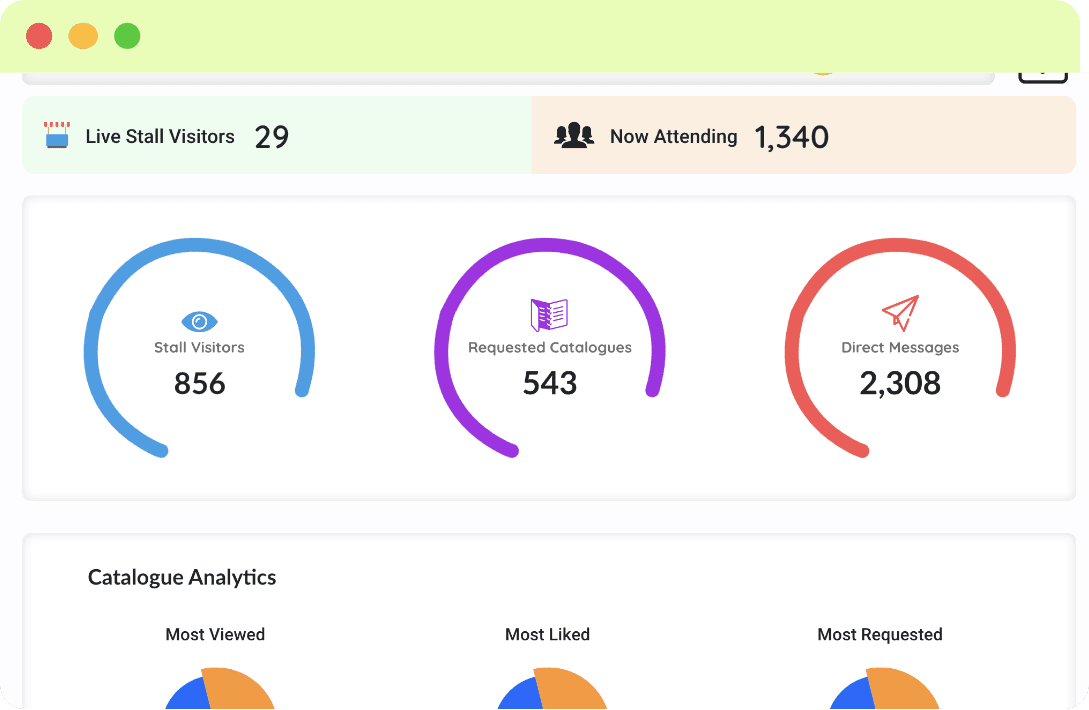Click the Direct Messages label
This screenshot has height=710, width=1089.
(x=900, y=347)
